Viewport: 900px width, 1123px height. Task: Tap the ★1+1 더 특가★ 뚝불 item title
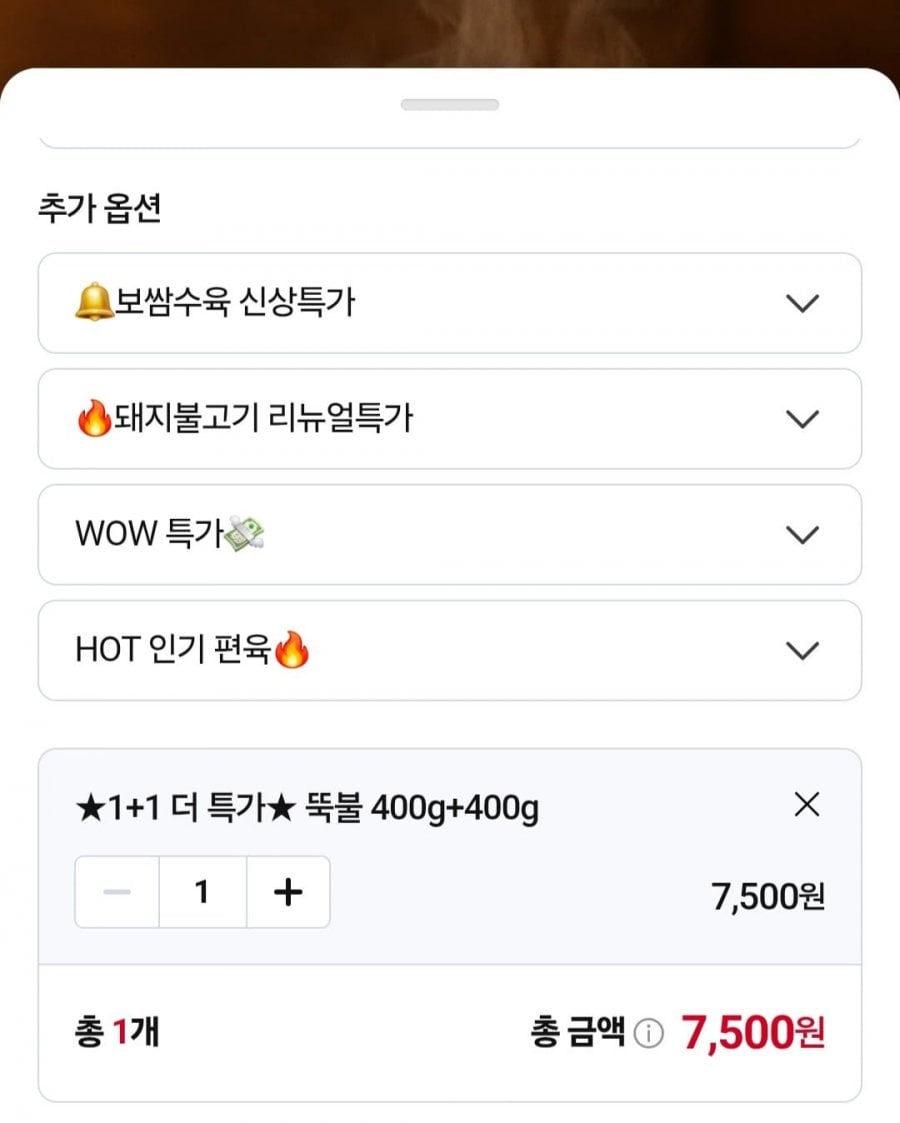(x=307, y=808)
